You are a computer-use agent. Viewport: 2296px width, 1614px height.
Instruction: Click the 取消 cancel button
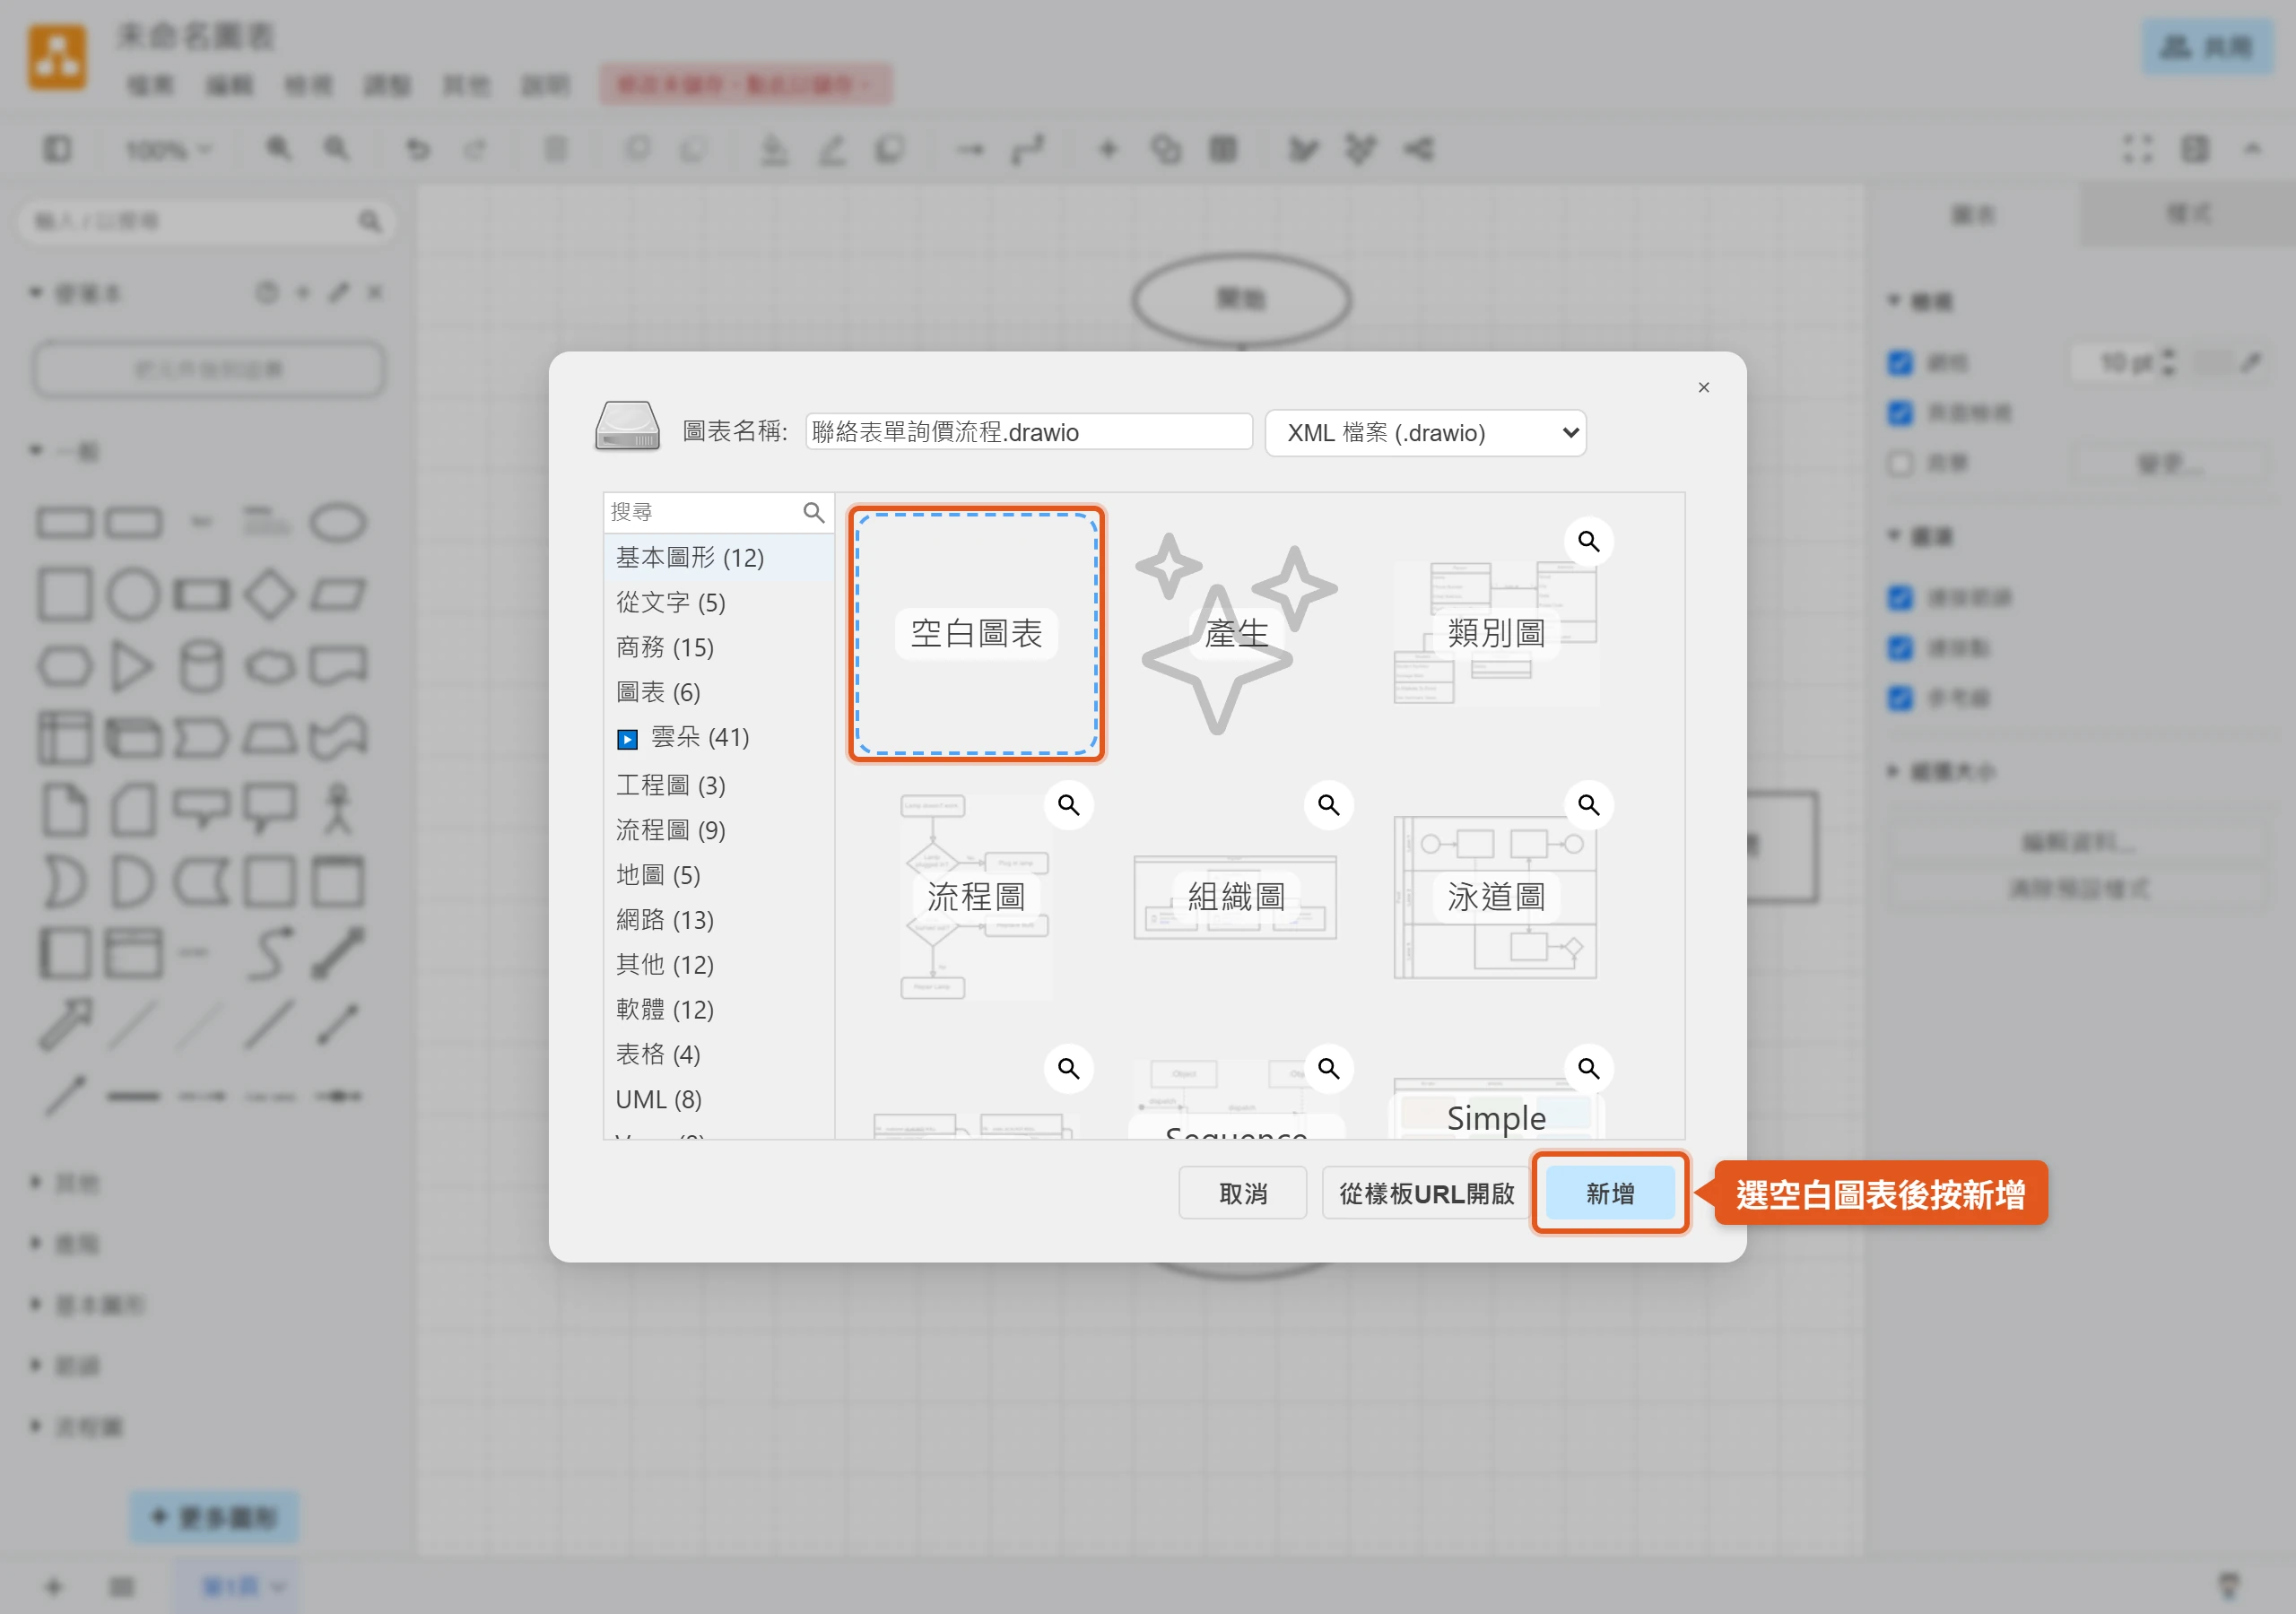(1242, 1193)
